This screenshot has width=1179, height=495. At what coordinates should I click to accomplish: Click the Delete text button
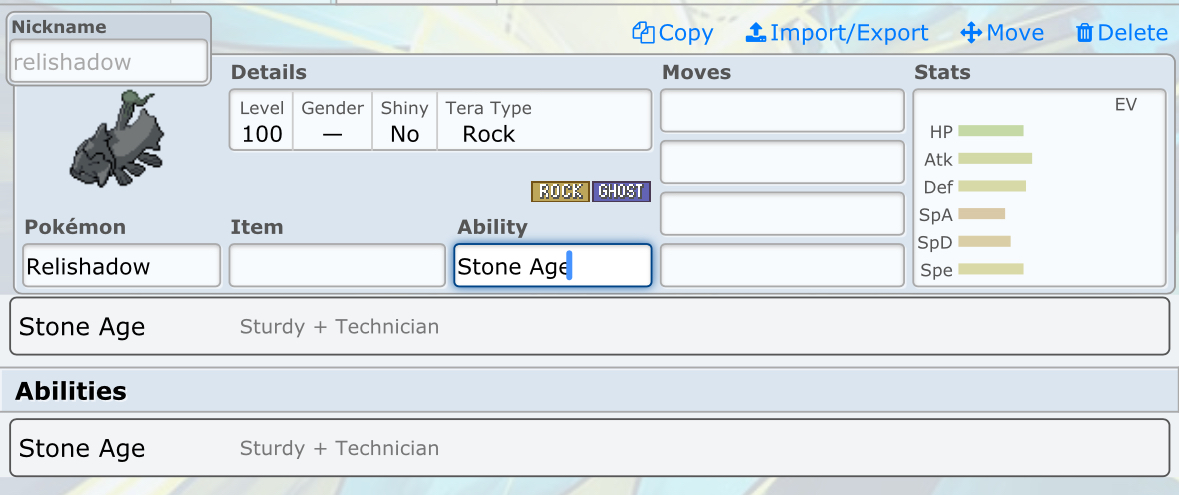(1132, 33)
